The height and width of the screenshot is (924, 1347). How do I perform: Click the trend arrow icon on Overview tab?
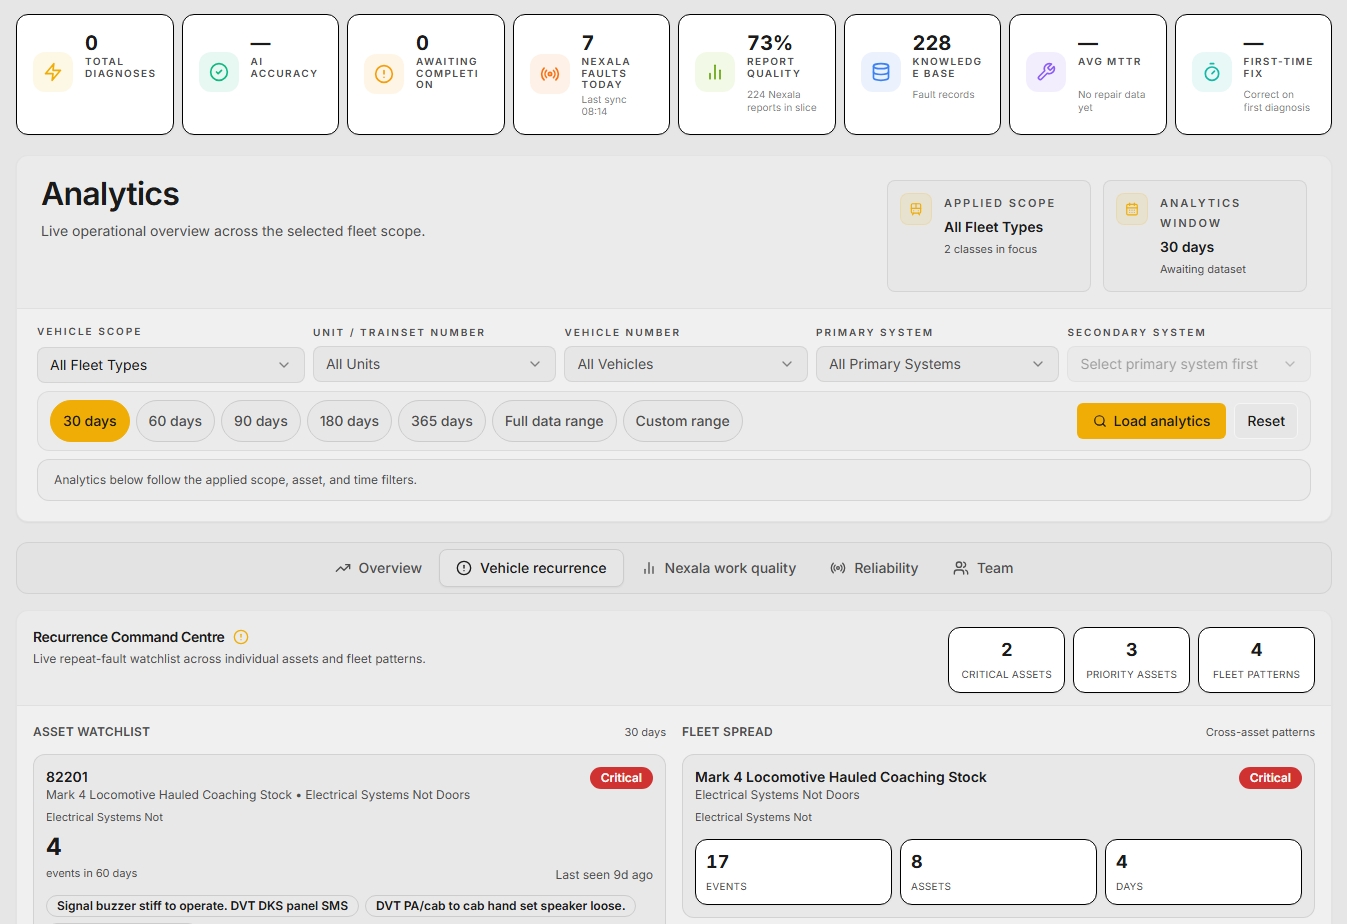343,568
